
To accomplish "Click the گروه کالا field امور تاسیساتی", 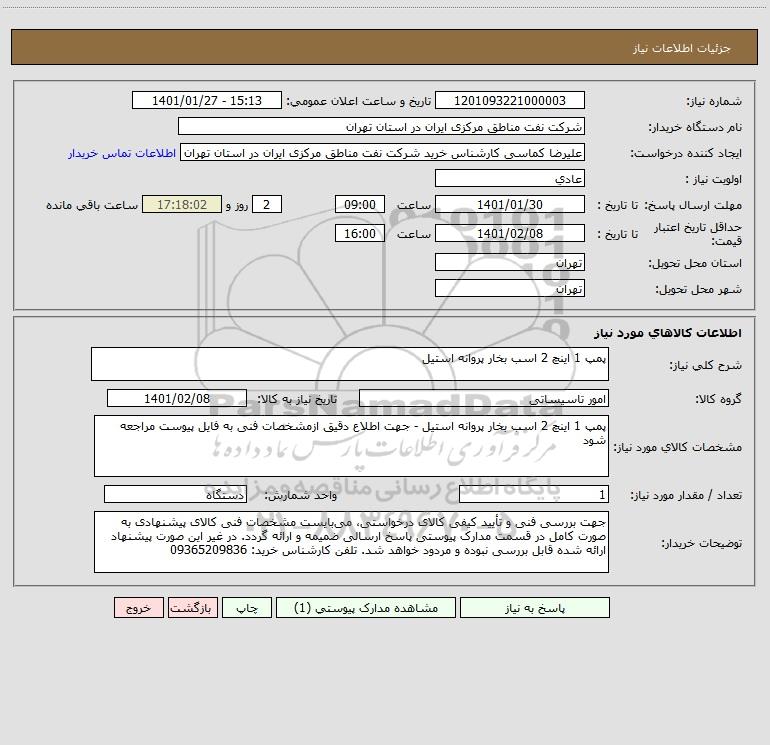I will 484,398.
